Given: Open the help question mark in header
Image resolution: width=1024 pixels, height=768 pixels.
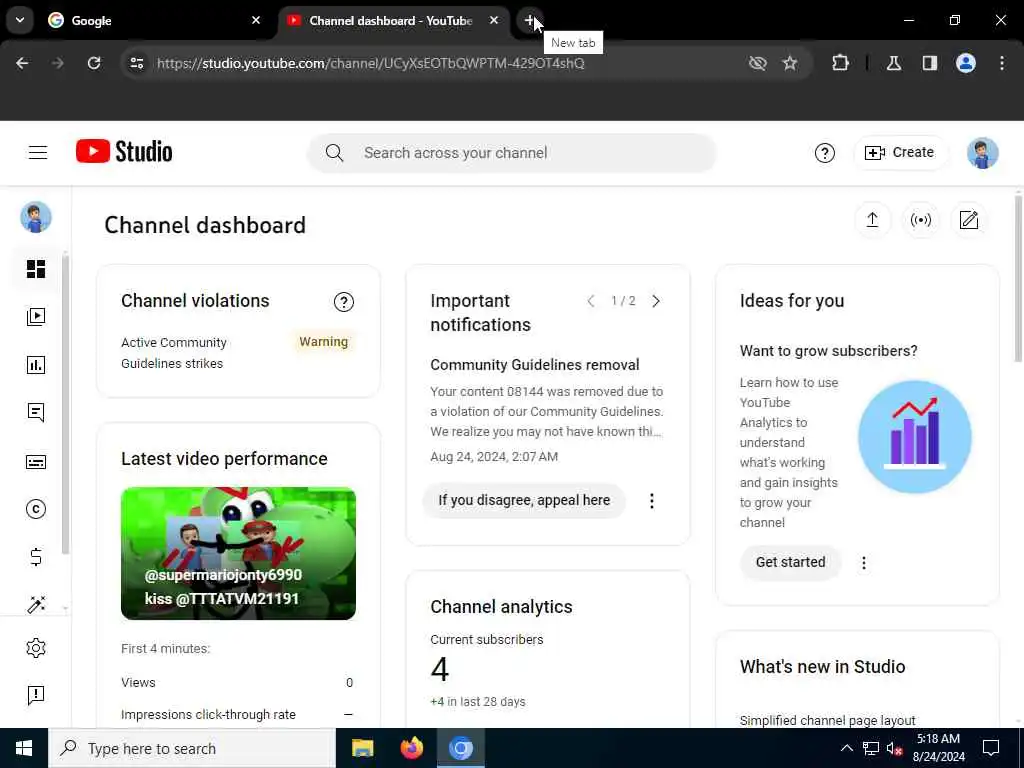Looking at the screenshot, I should (x=824, y=153).
